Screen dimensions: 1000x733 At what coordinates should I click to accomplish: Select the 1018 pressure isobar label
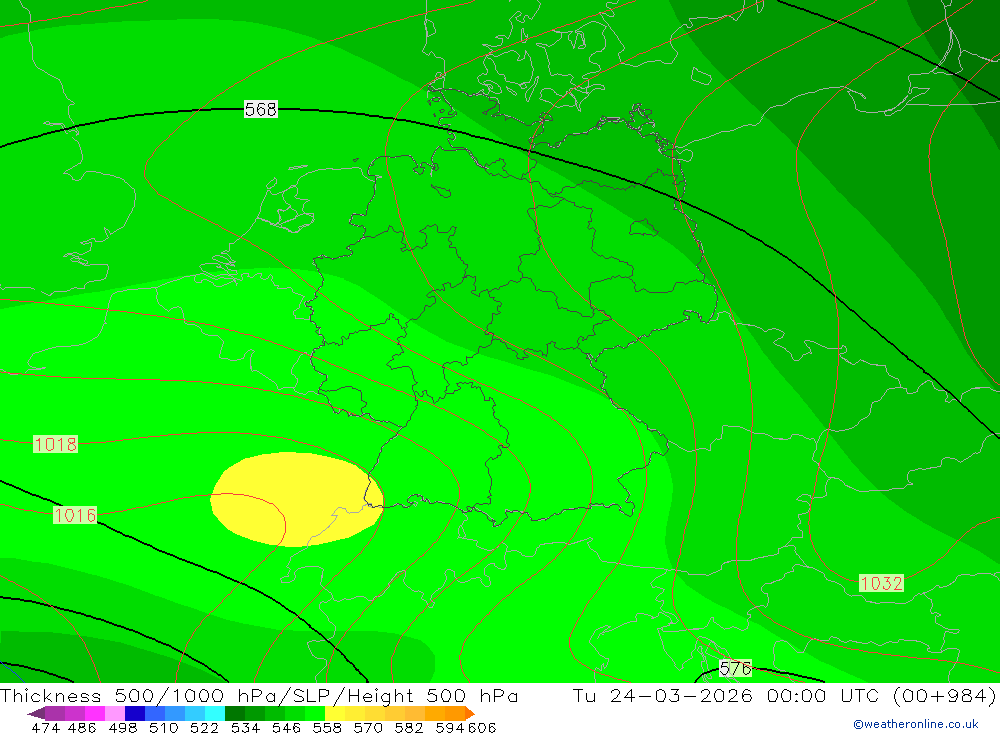point(55,444)
